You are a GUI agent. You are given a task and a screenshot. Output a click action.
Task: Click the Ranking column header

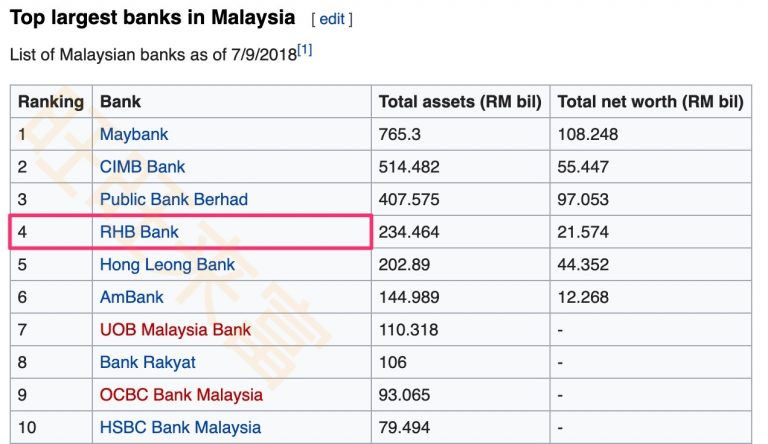click(51, 102)
